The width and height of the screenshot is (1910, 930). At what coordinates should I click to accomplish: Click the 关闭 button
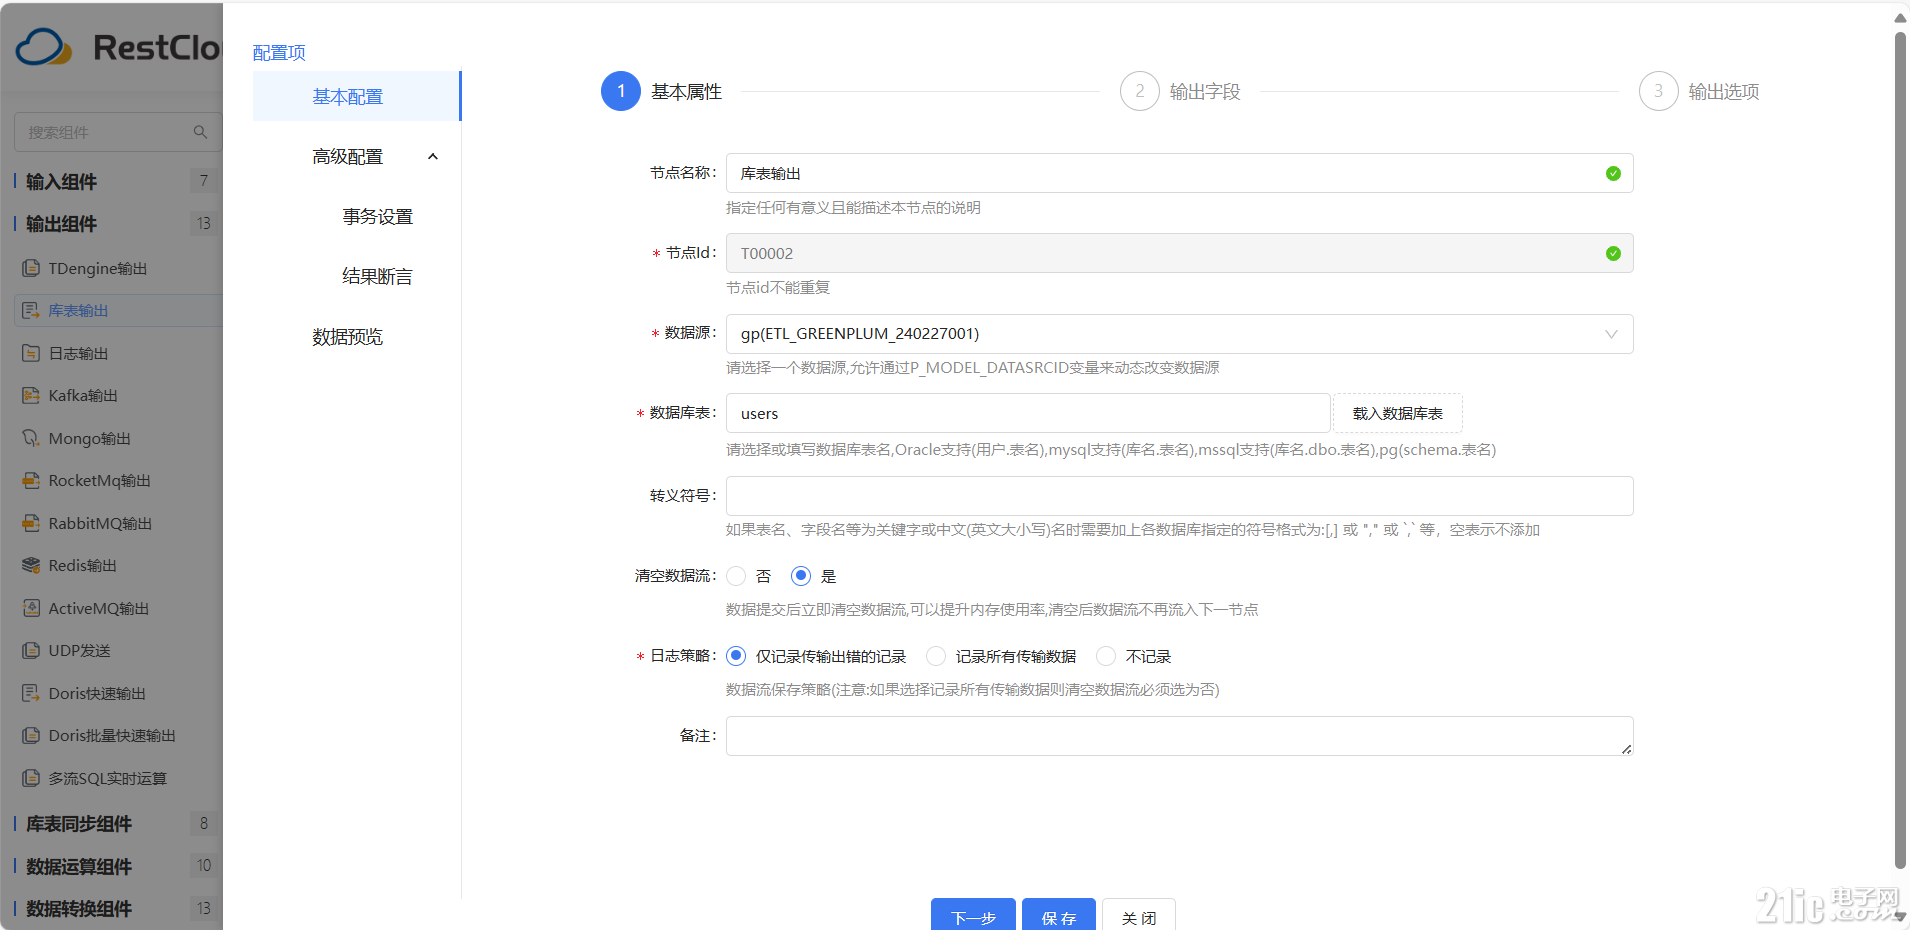pos(1139,916)
